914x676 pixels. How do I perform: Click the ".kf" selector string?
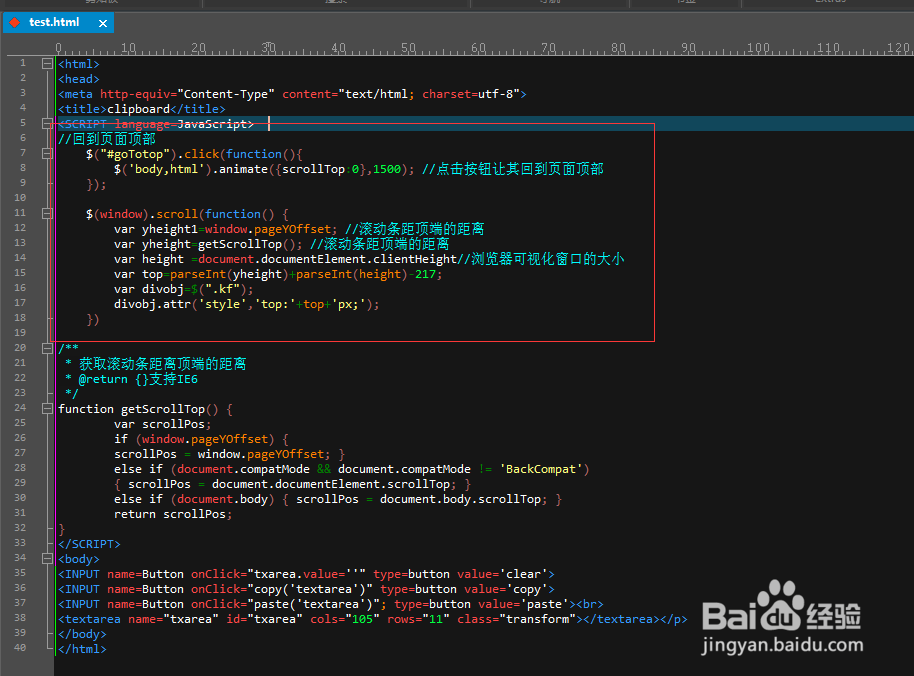coord(222,289)
